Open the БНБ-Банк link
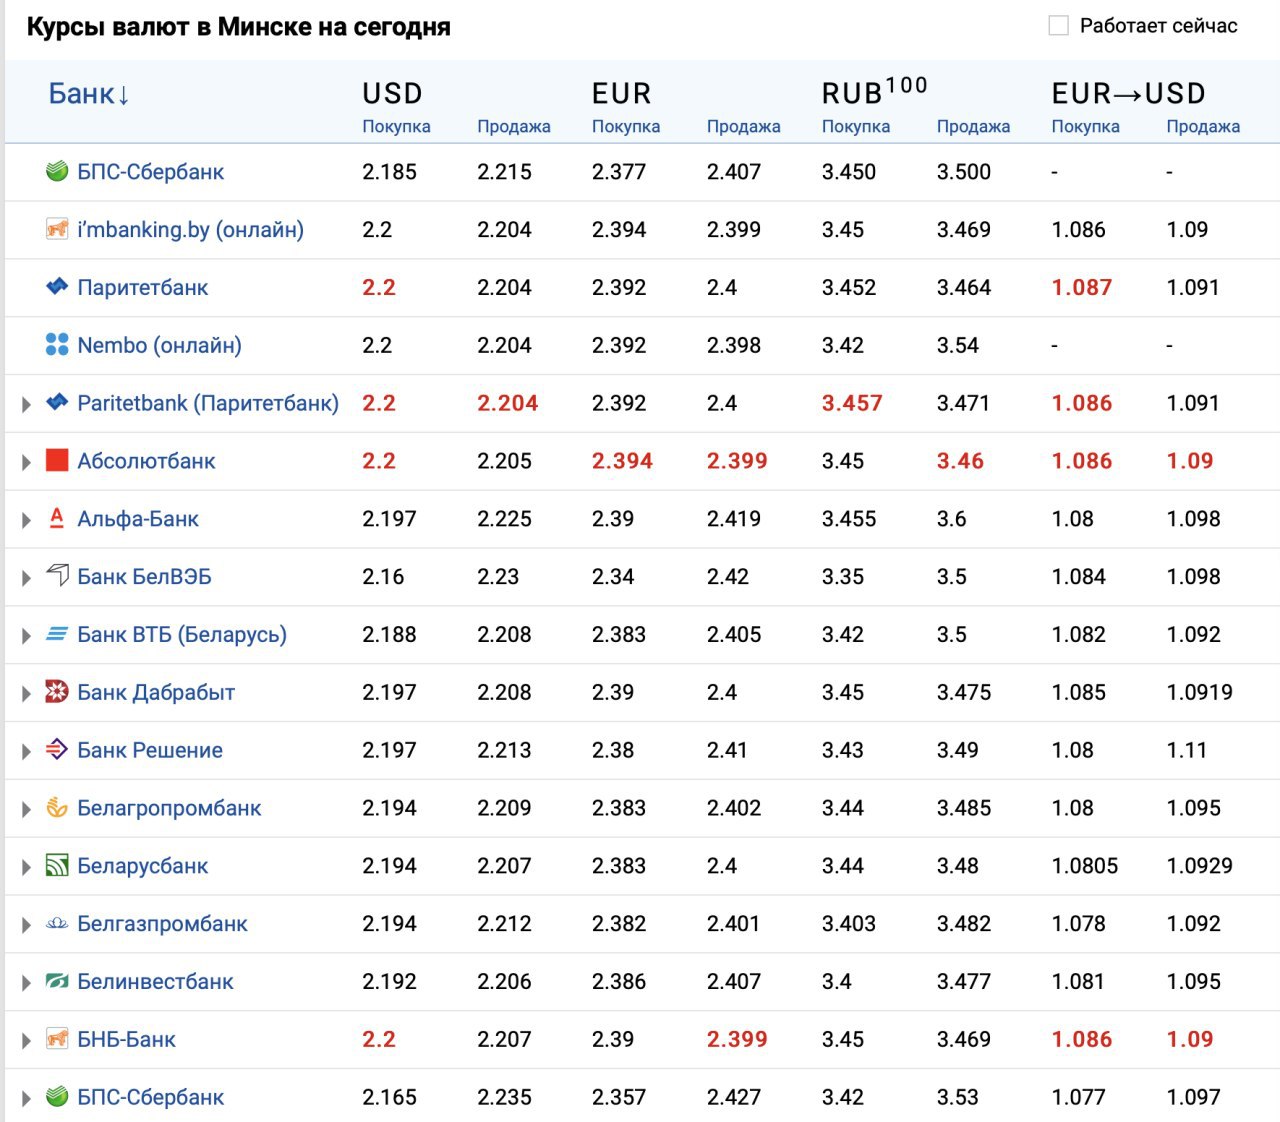The height and width of the screenshot is (1122, 1280). 126,1040
